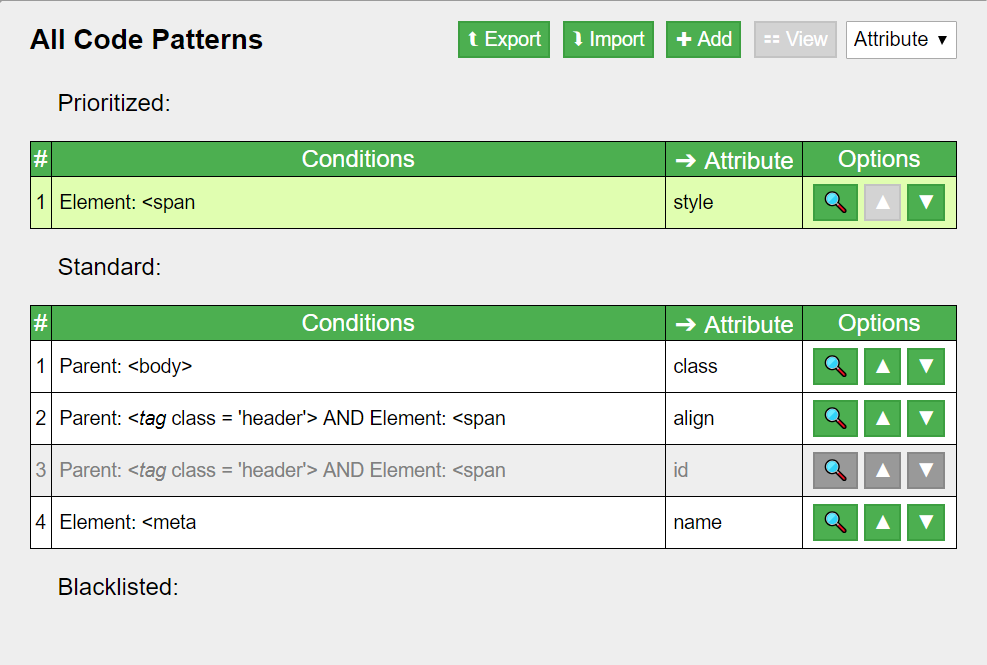Open the Attribute dropdown menu

tap(901, 40)
